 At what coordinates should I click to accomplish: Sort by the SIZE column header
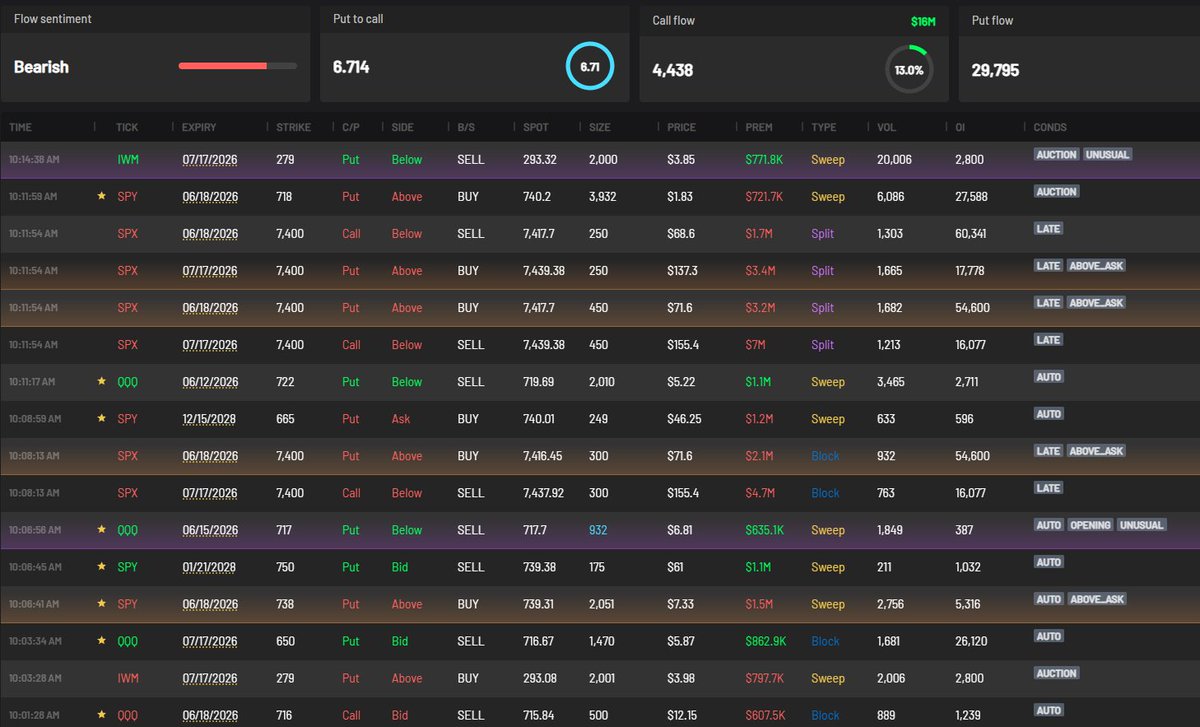point(599,128)
